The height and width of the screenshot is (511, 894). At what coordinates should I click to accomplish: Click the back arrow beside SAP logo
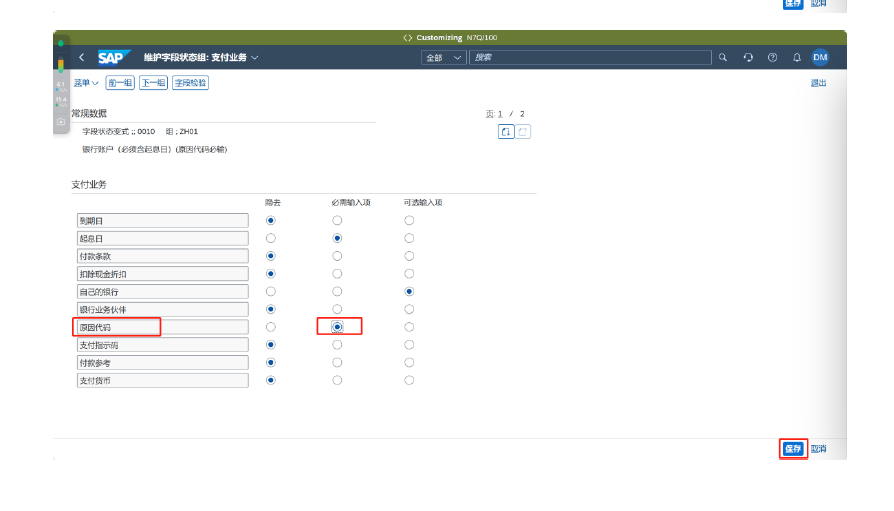81,58
